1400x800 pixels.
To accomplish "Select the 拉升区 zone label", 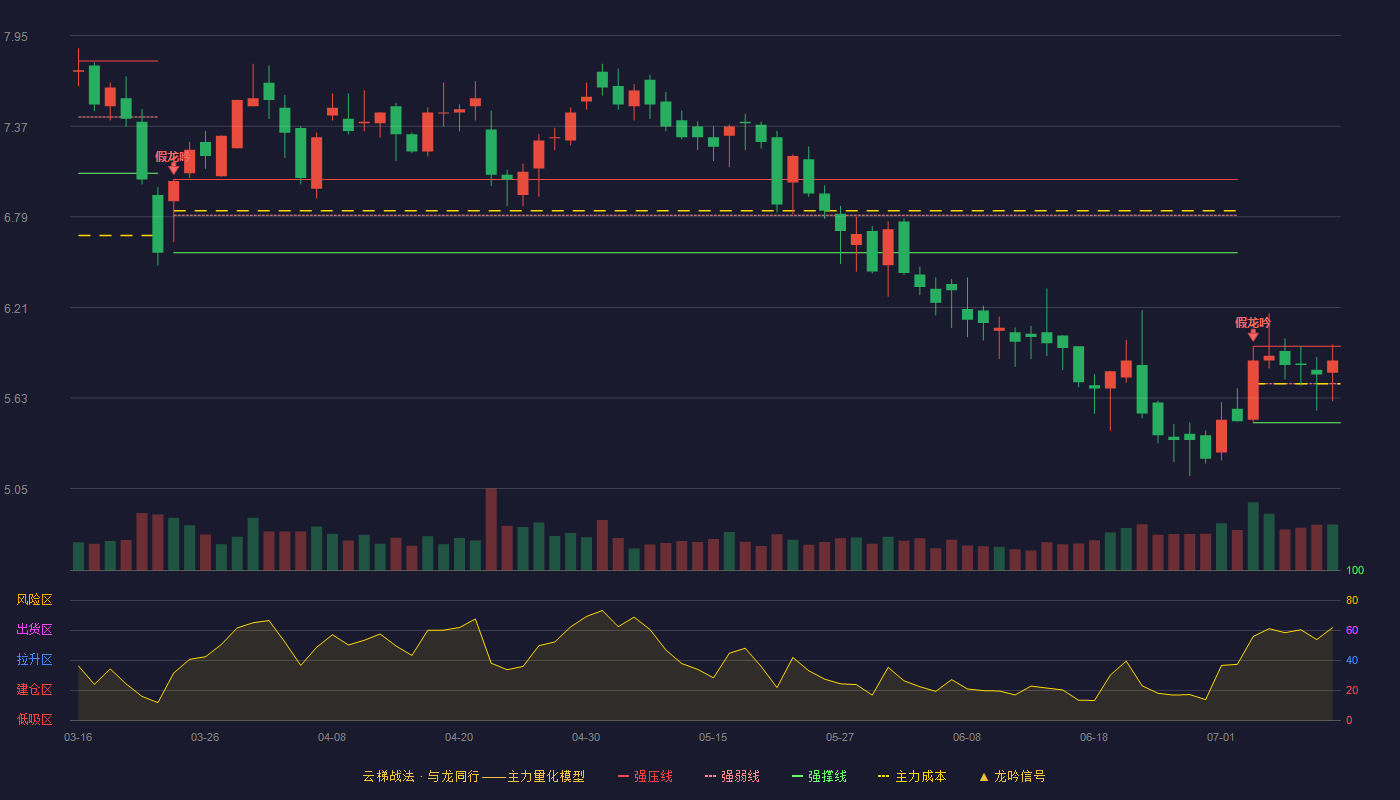I will click(34, 660).
